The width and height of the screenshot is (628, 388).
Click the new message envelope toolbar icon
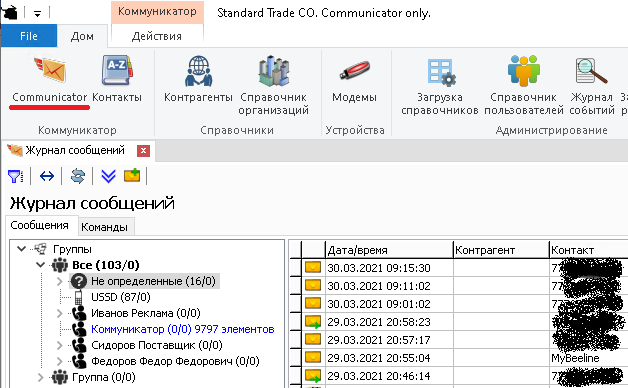(132, 175)
